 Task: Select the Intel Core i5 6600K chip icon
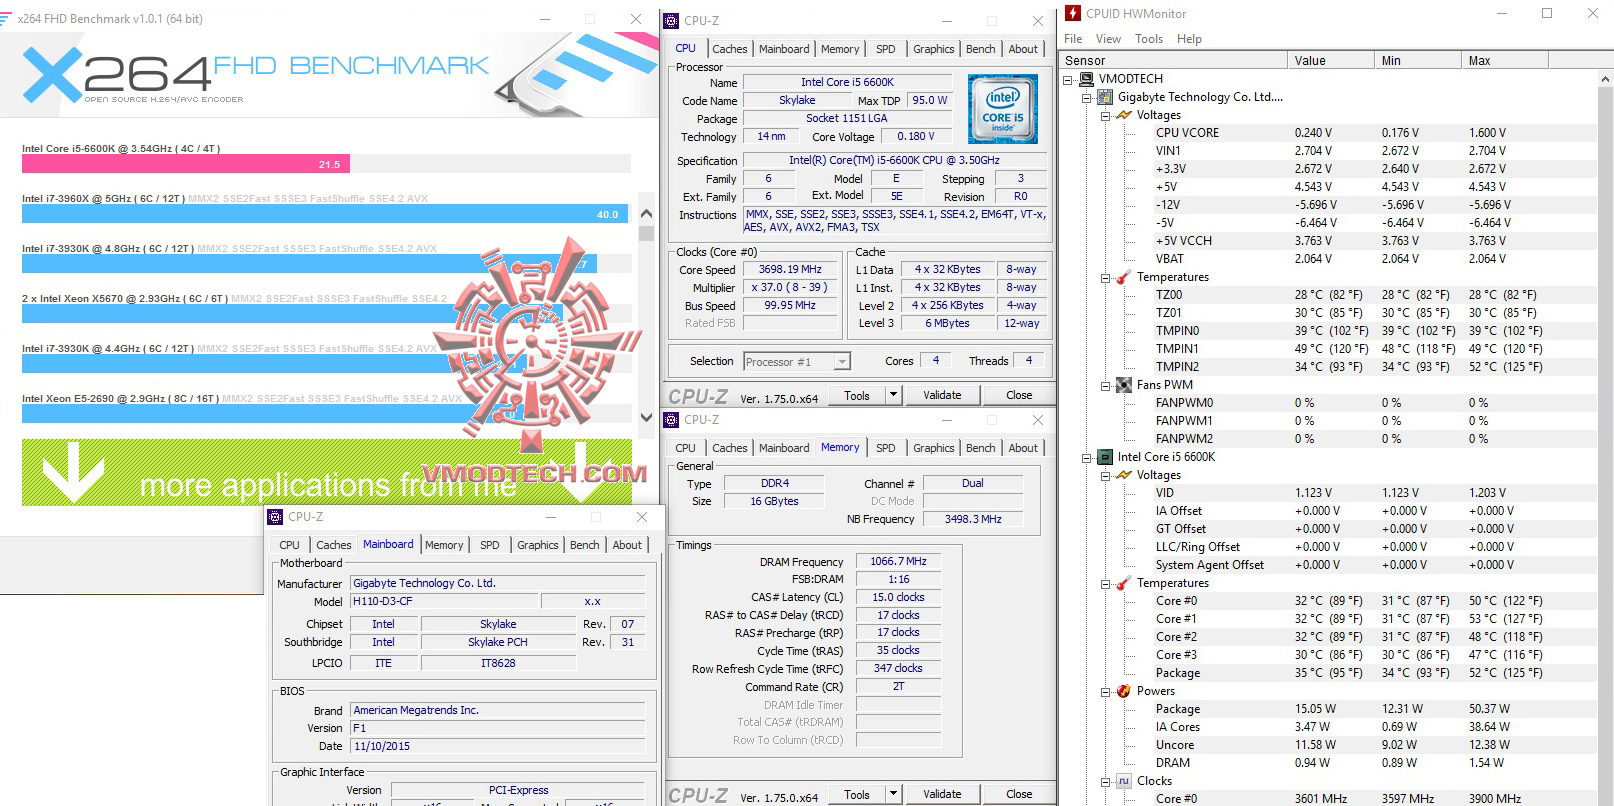[x=1105, y=457]
